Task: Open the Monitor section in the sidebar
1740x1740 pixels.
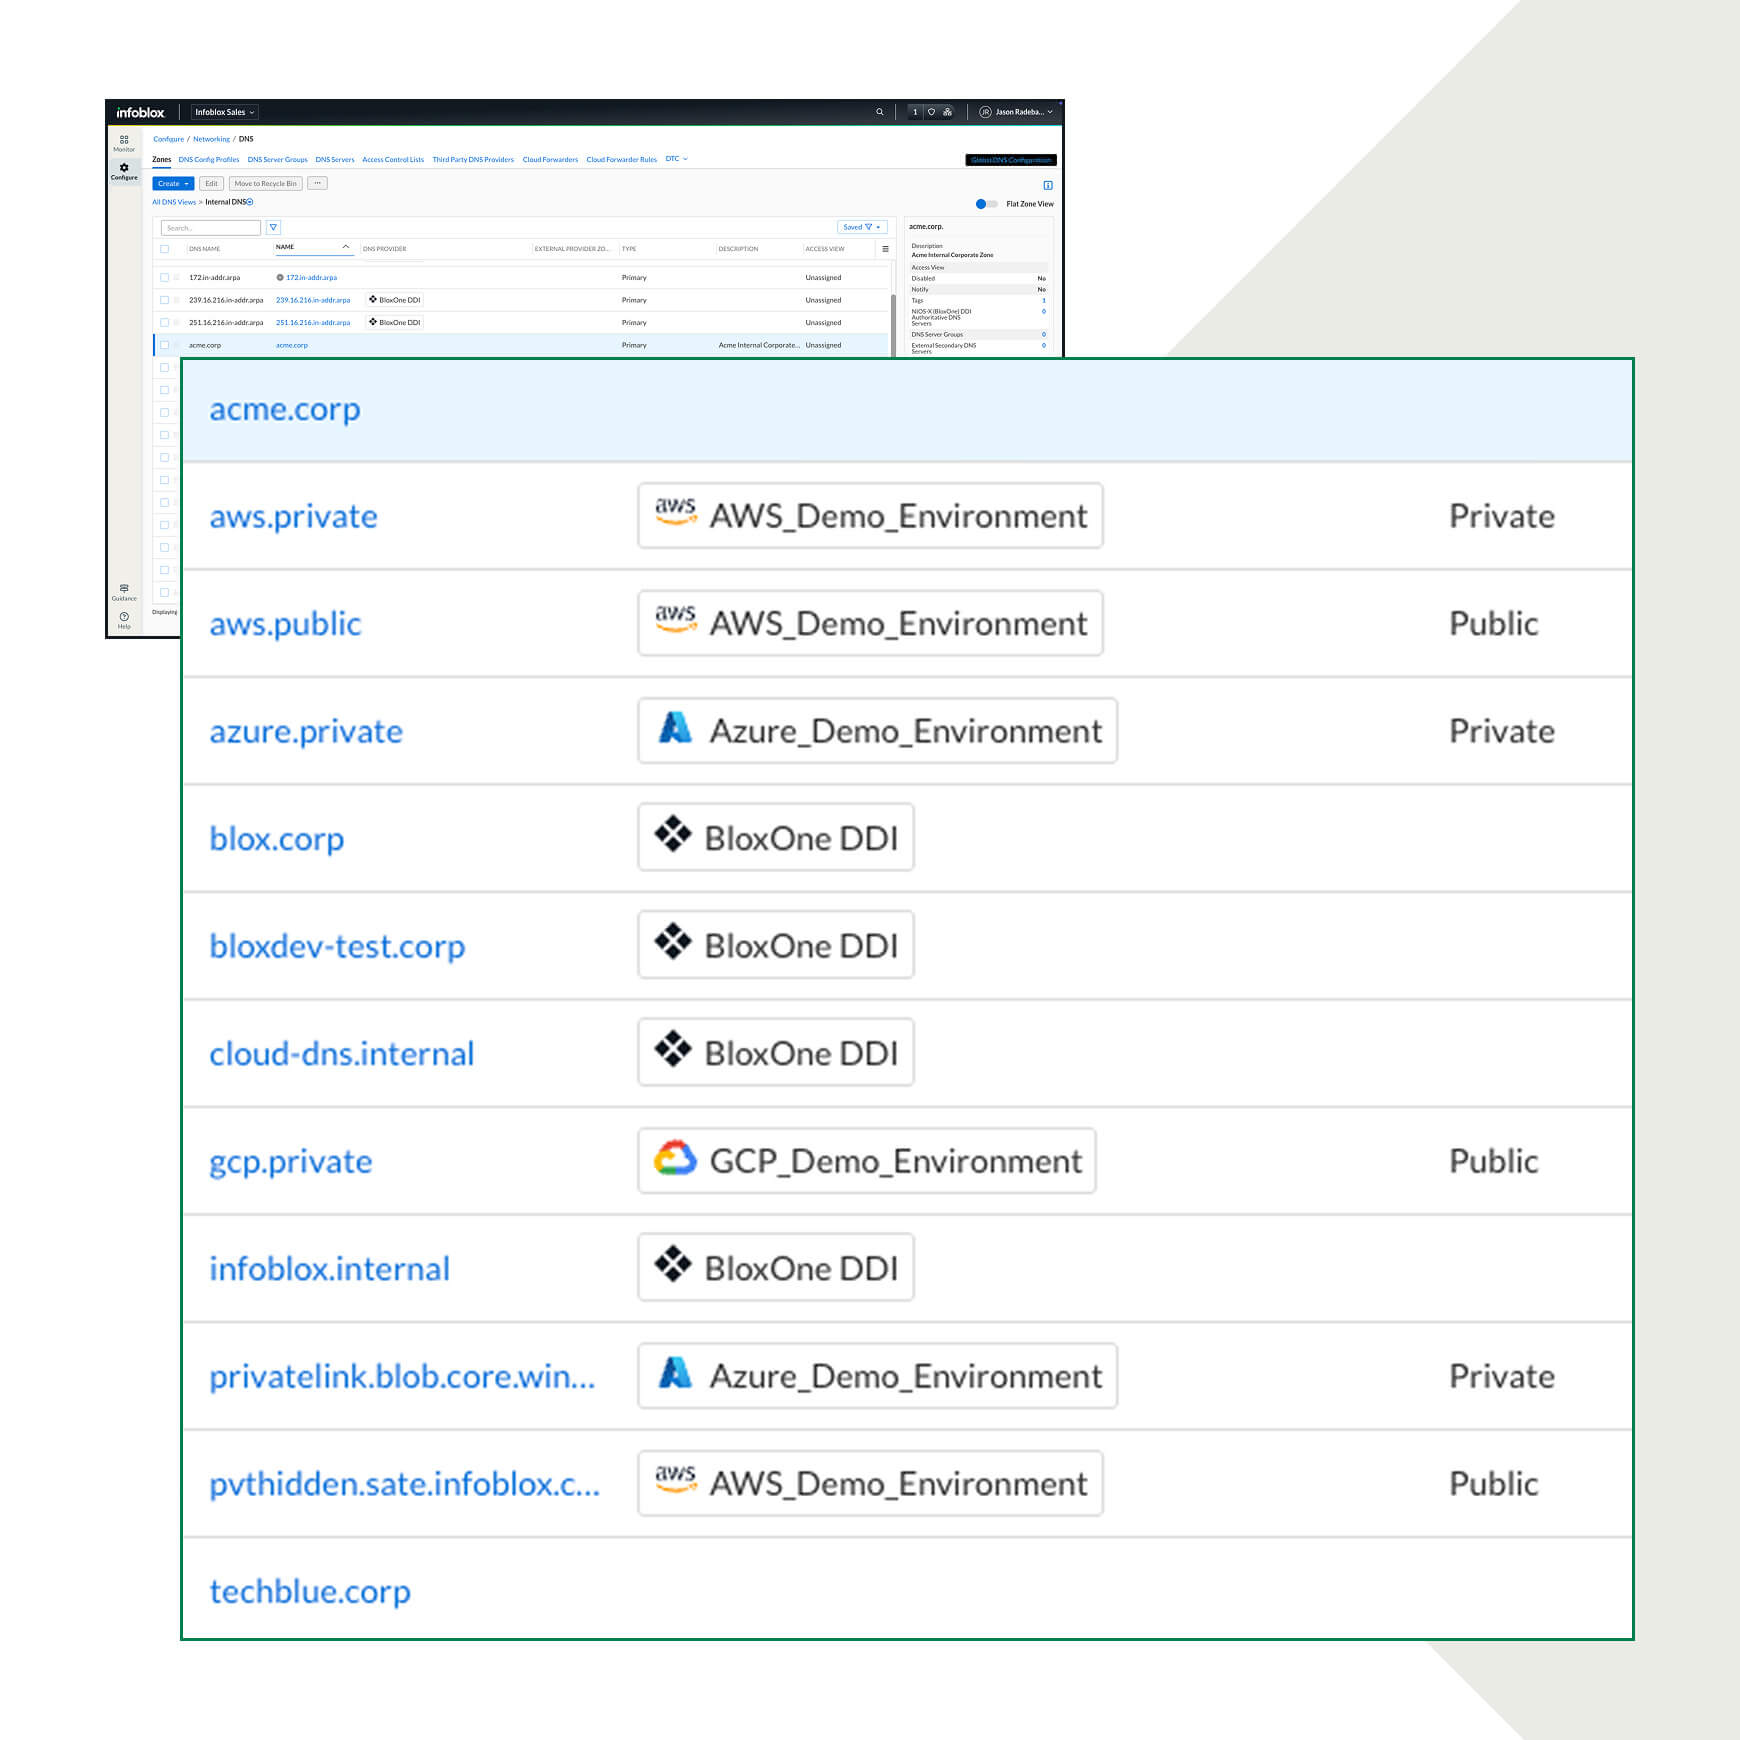Action: (124, 143)
